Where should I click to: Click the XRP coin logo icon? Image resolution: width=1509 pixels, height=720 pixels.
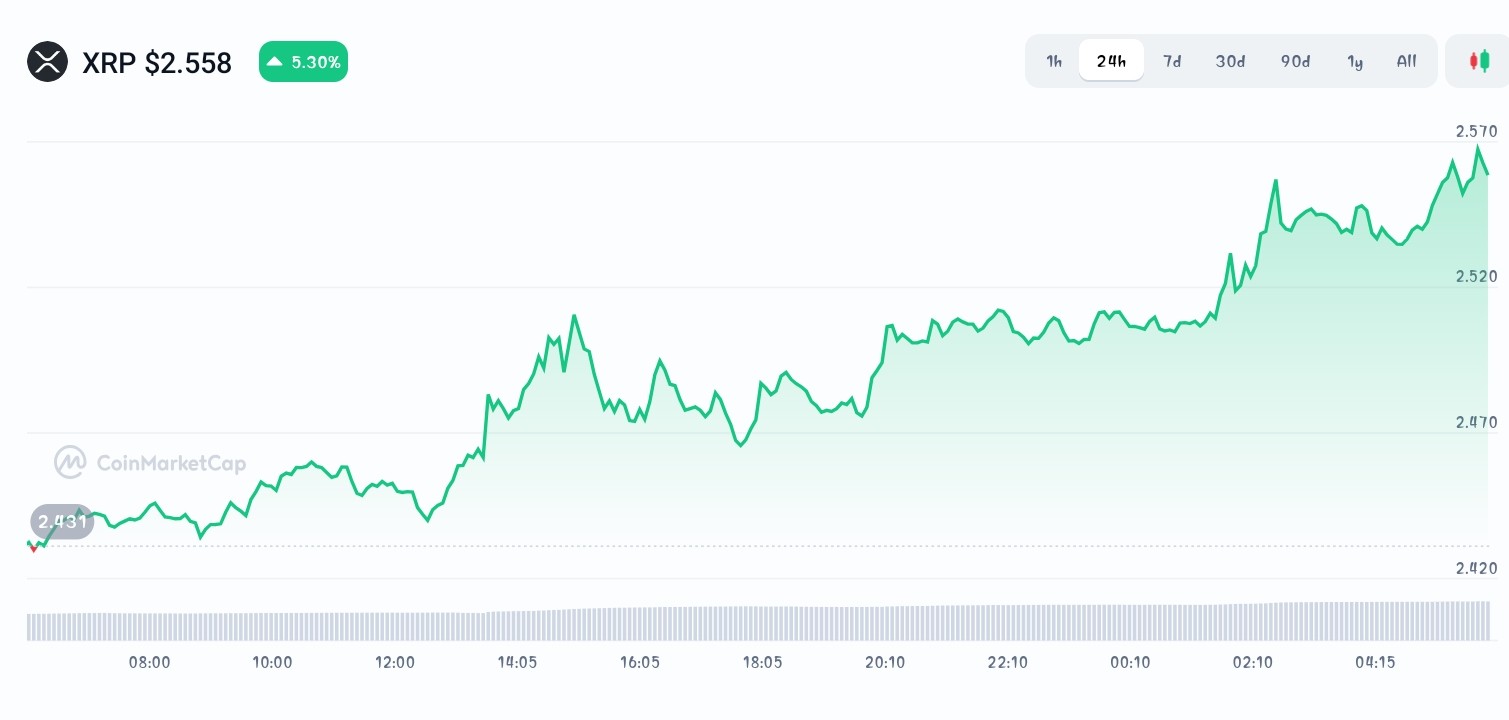[47, 62]
